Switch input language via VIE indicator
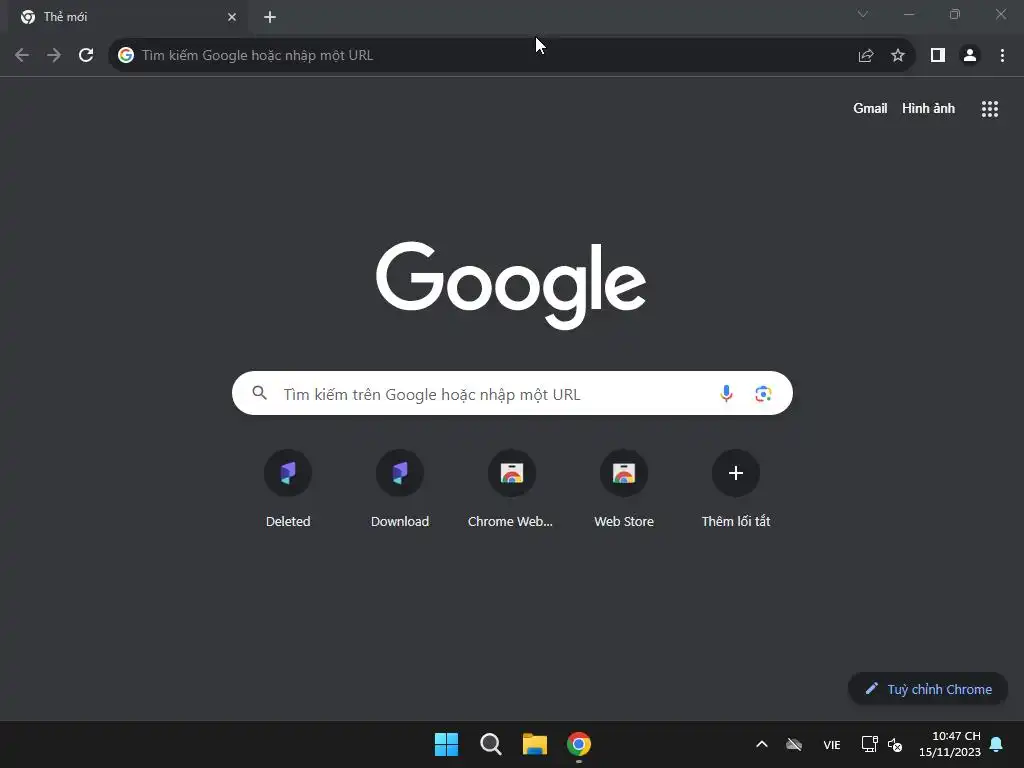This screenshot has height=768, width=1024. pyautogui.click(x=831, y=745)
